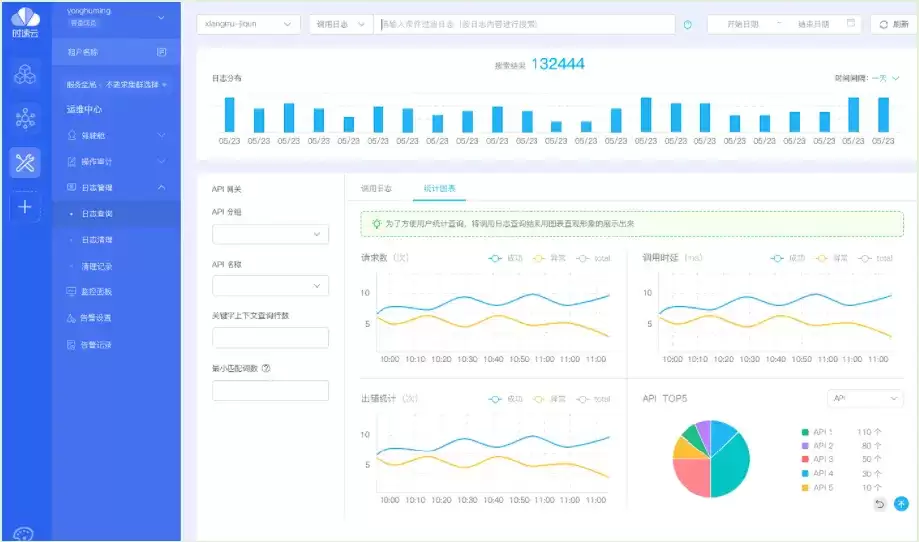
Task: Toggle the 成功 legend in 请求数 chart
Action: (x=505, y=258)
